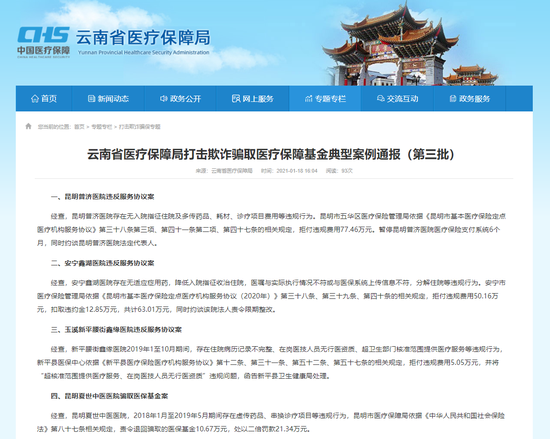Screen dimensions: 550x439
Task: Click the paragraph line mentioning 5.05万元
Action: (x=268, y=363)
